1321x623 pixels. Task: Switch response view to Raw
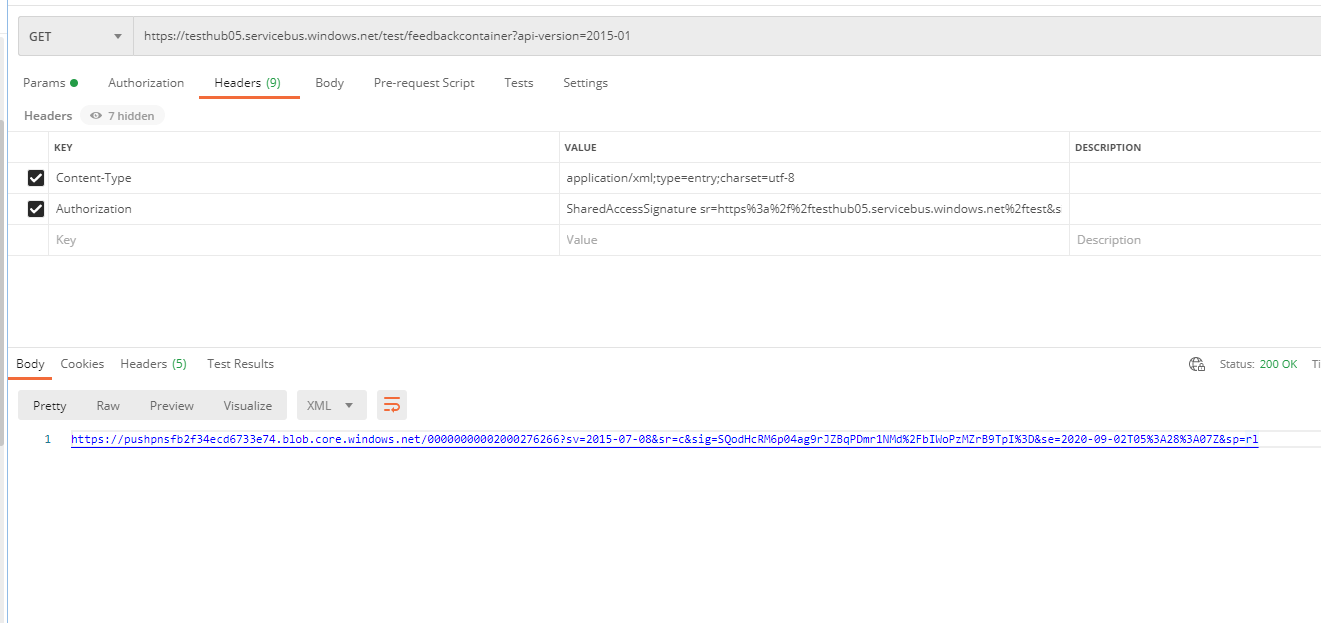108,405
